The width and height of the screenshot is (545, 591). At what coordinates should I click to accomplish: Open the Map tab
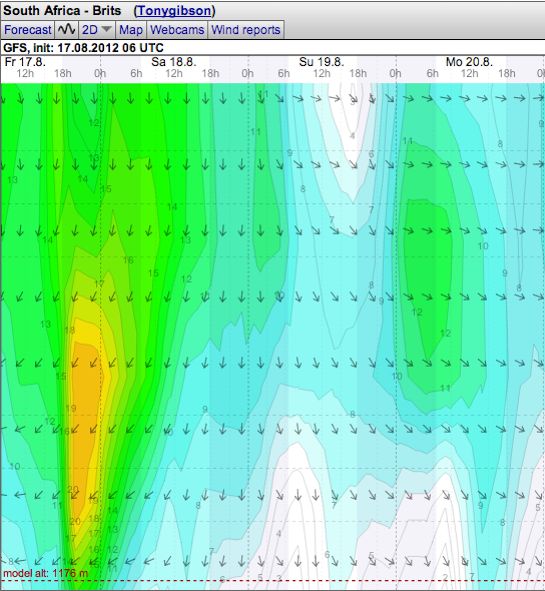131,29
